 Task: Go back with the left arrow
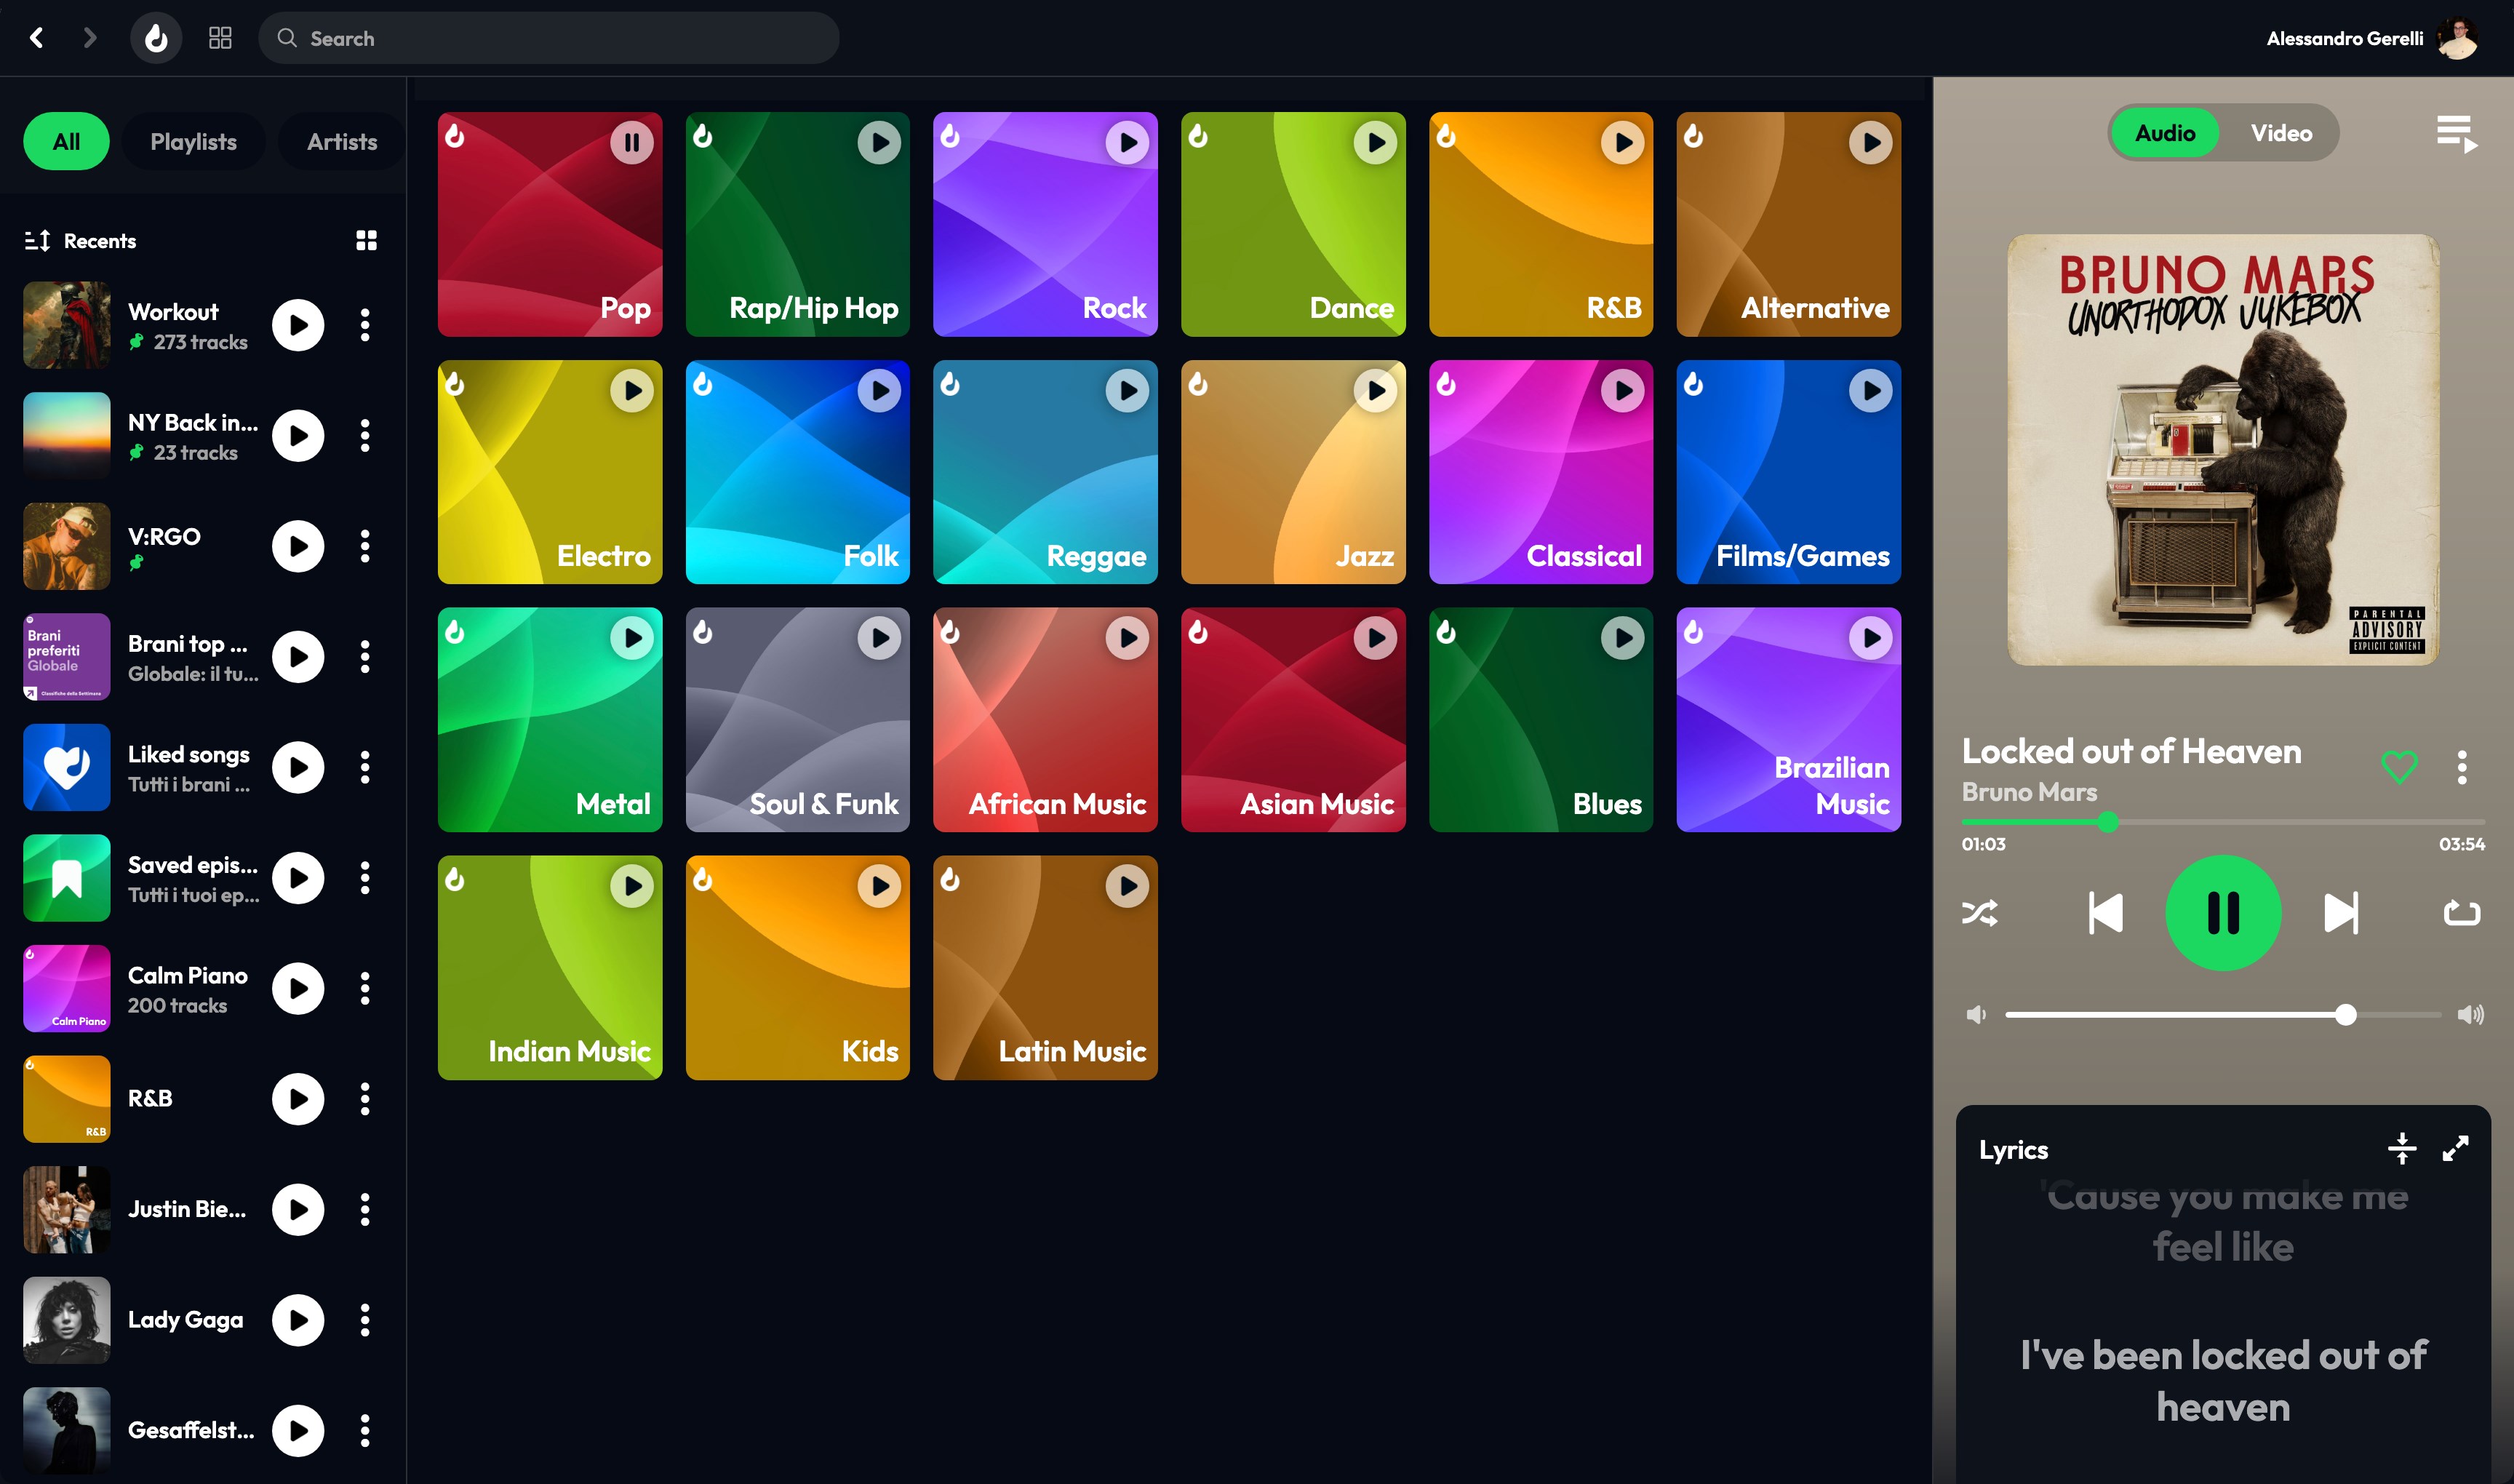click(37, 38)
